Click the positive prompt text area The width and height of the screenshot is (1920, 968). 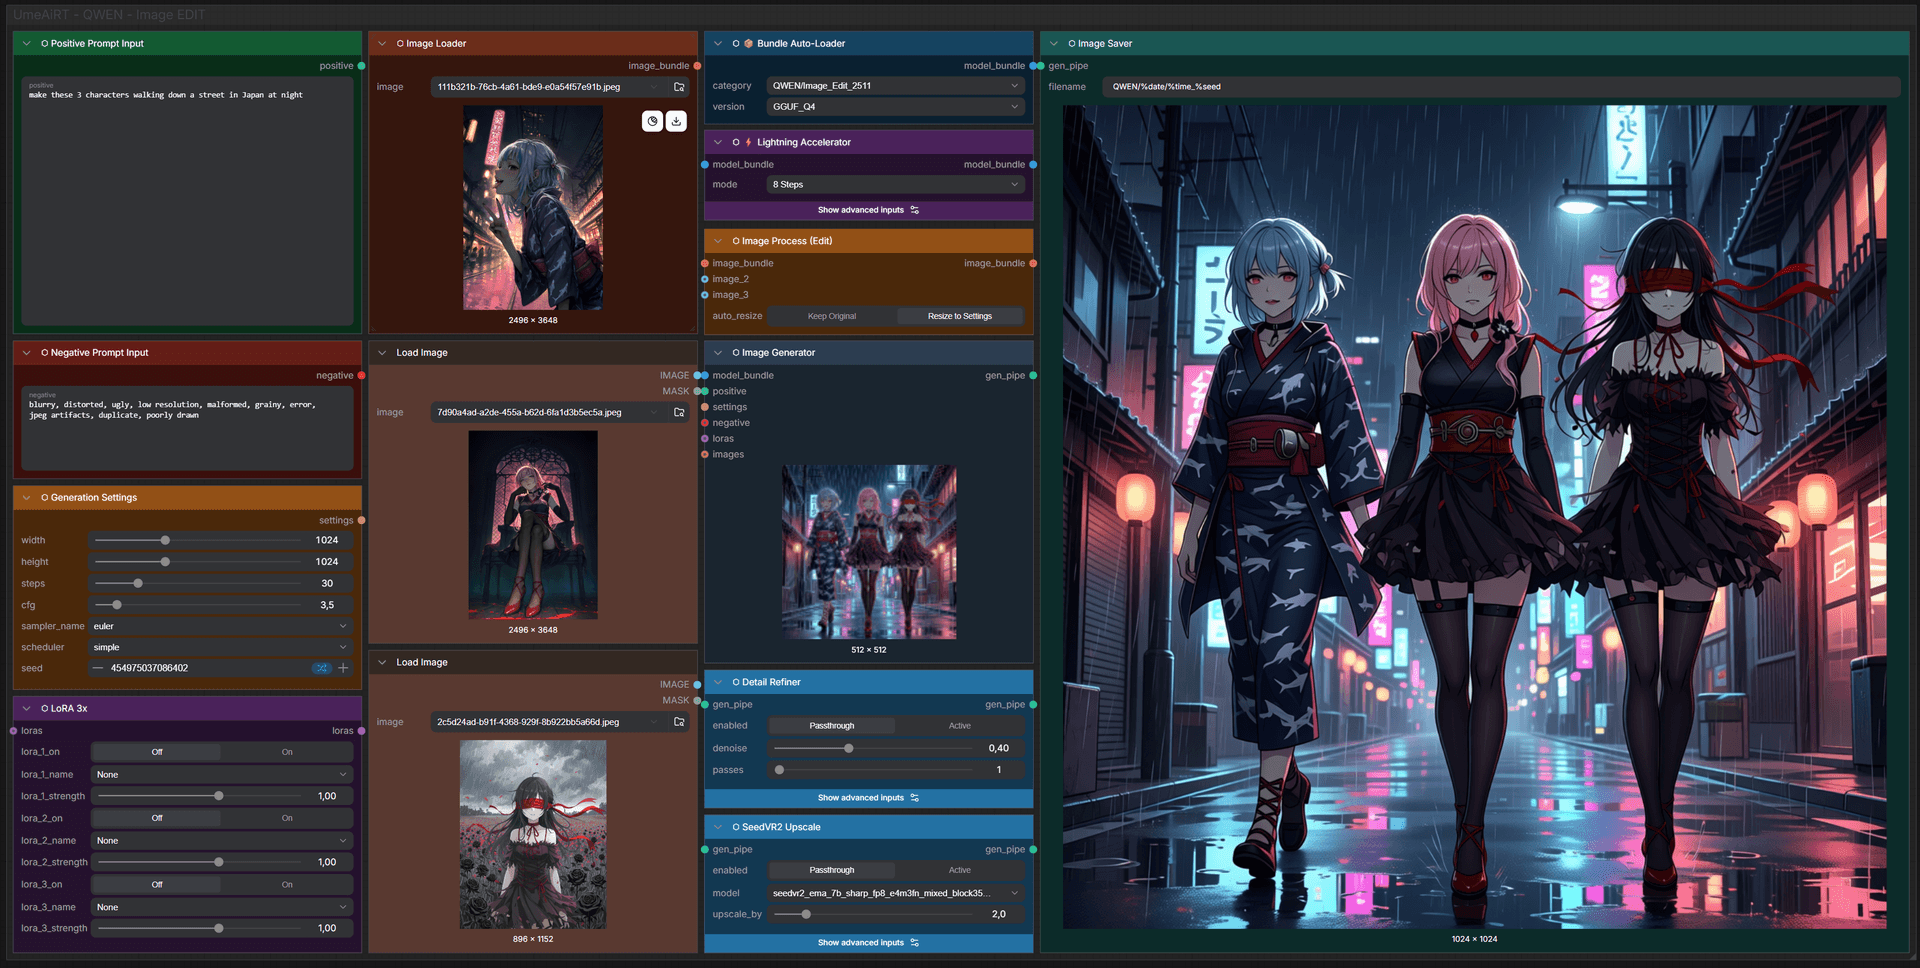pyautogui.click(x=187, y=201)
